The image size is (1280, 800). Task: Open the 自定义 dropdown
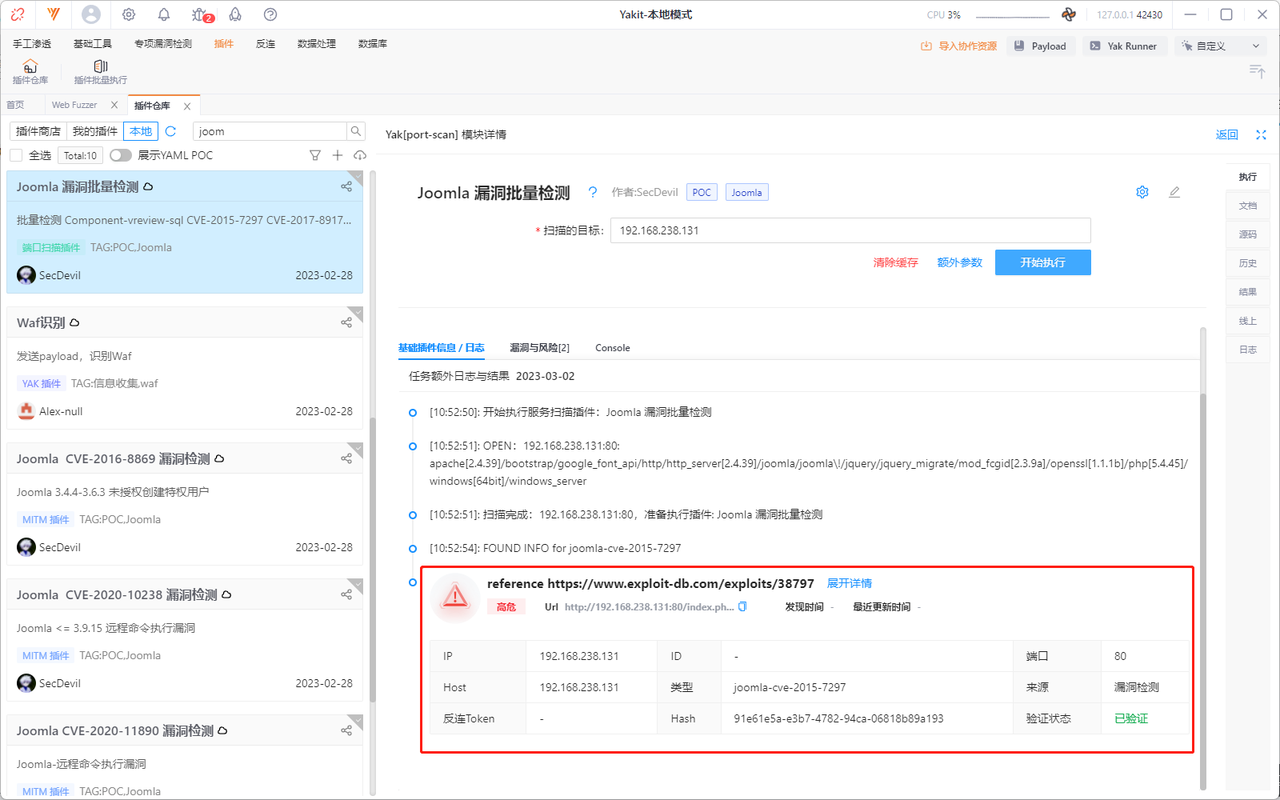pyautogui.click(x=1219, y=46)
